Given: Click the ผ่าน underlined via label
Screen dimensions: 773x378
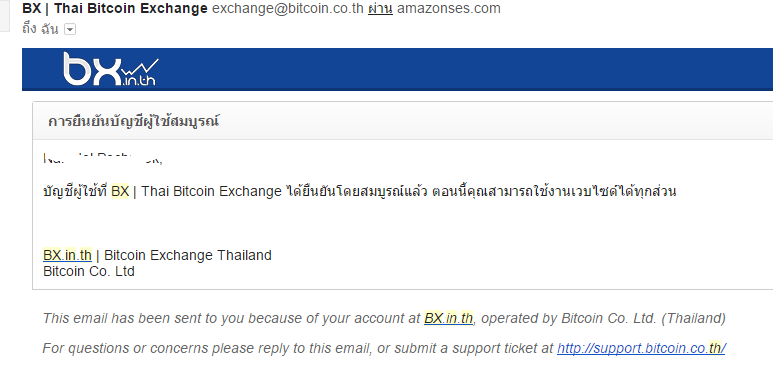Looking at the screenshot, I should tap(380, 8).
